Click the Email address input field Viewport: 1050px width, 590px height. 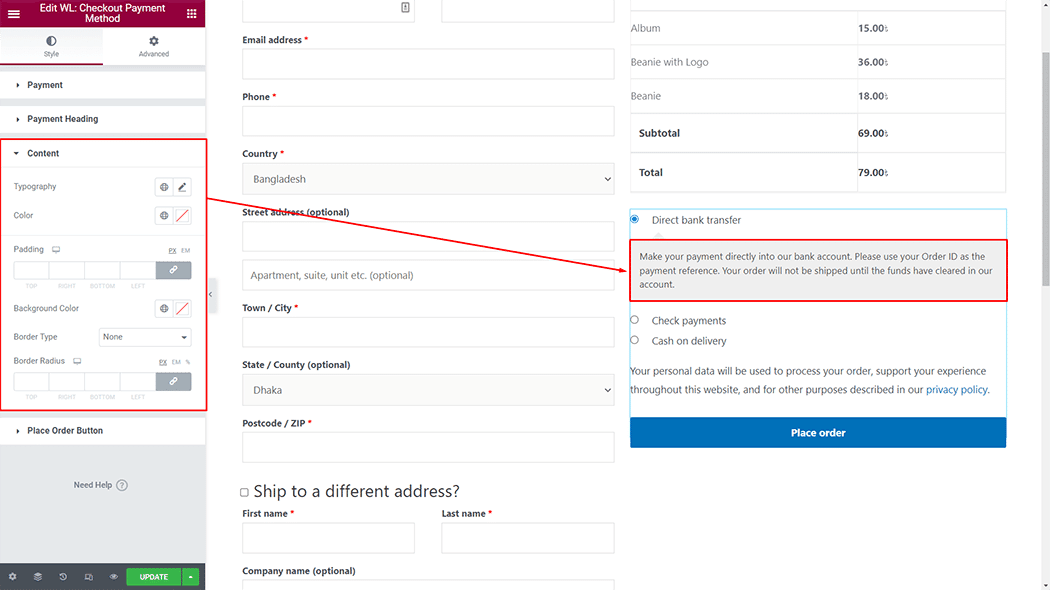coord(428,64)
